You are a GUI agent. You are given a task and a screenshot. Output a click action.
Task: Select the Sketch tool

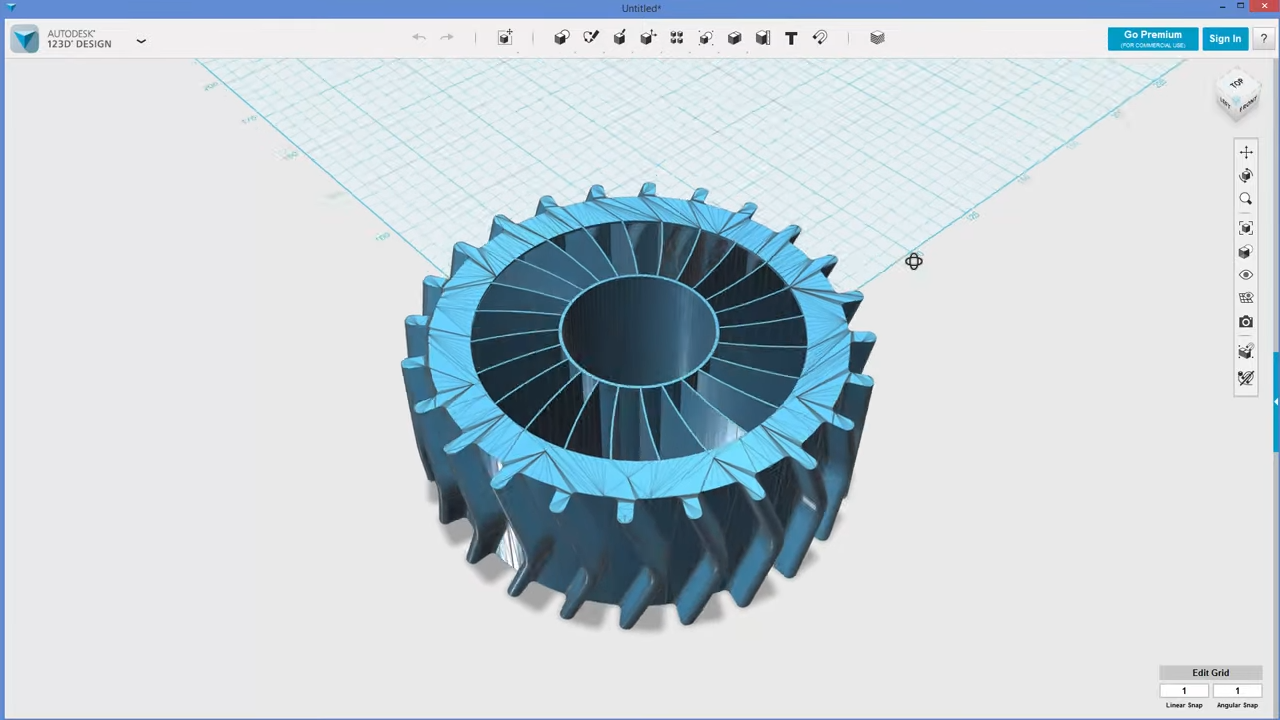coord(590,38)
